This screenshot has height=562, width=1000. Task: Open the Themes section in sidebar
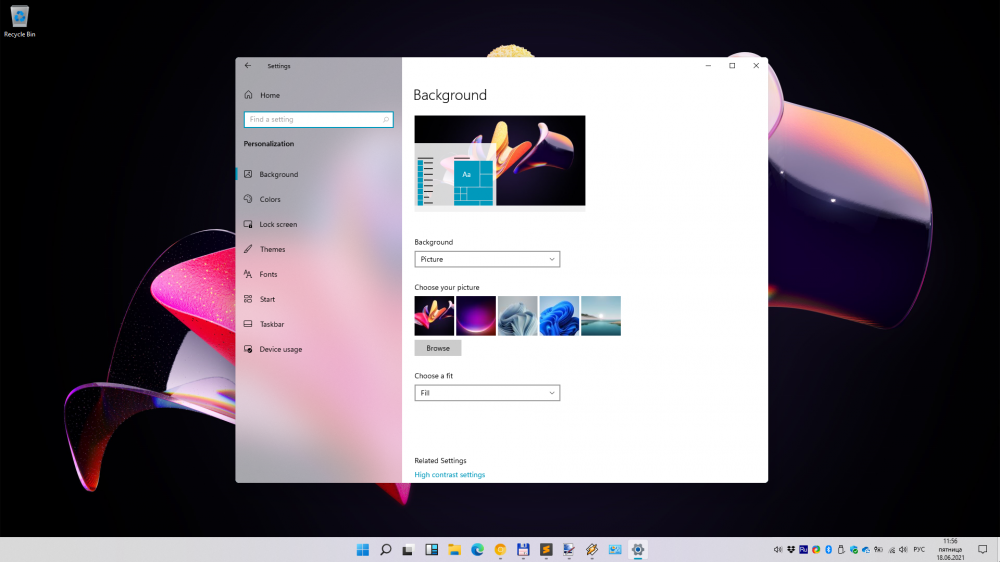pyautogui.click(x=272, y=249)
